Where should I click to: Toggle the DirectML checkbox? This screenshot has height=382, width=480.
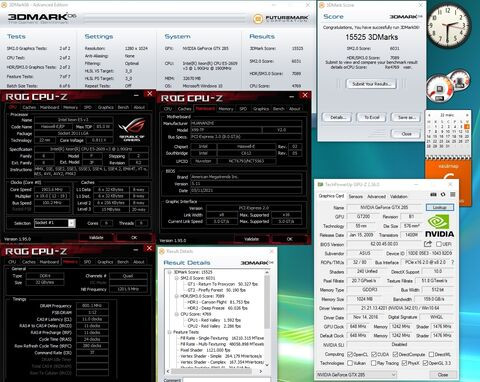click(x=431, y=354)
